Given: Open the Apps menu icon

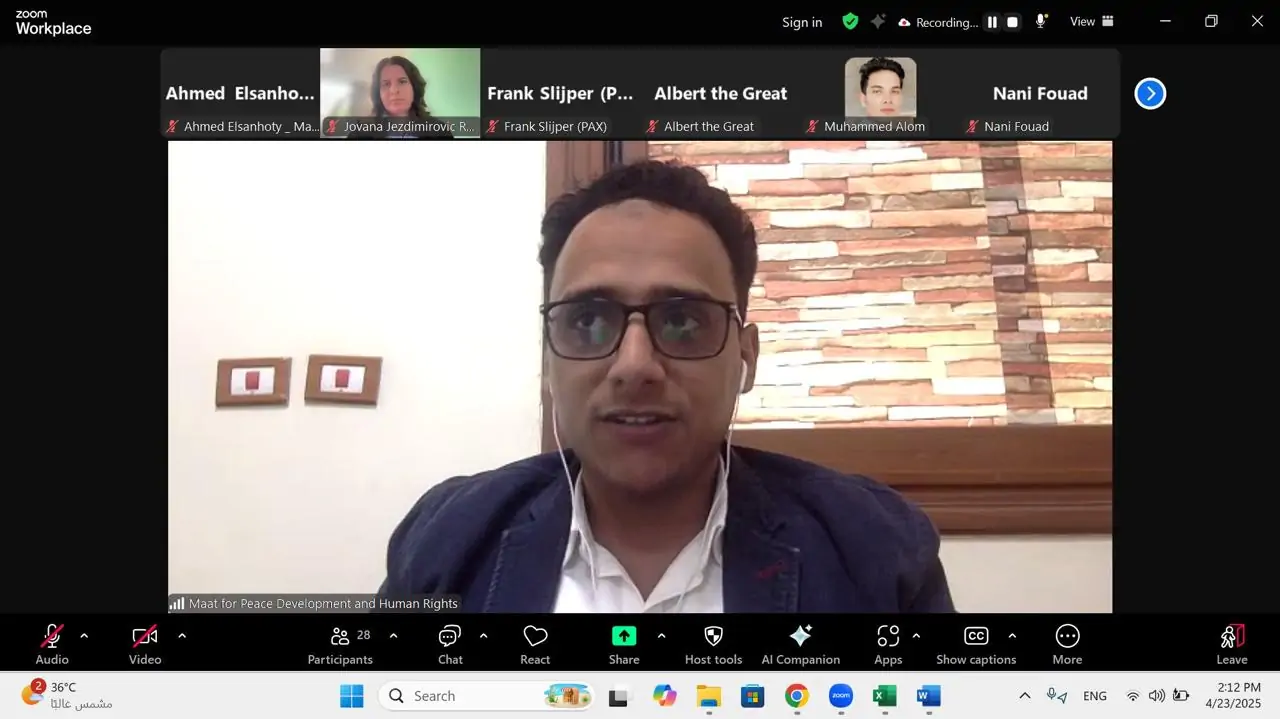Looking at the screenshot, I should tap(888, 643).
